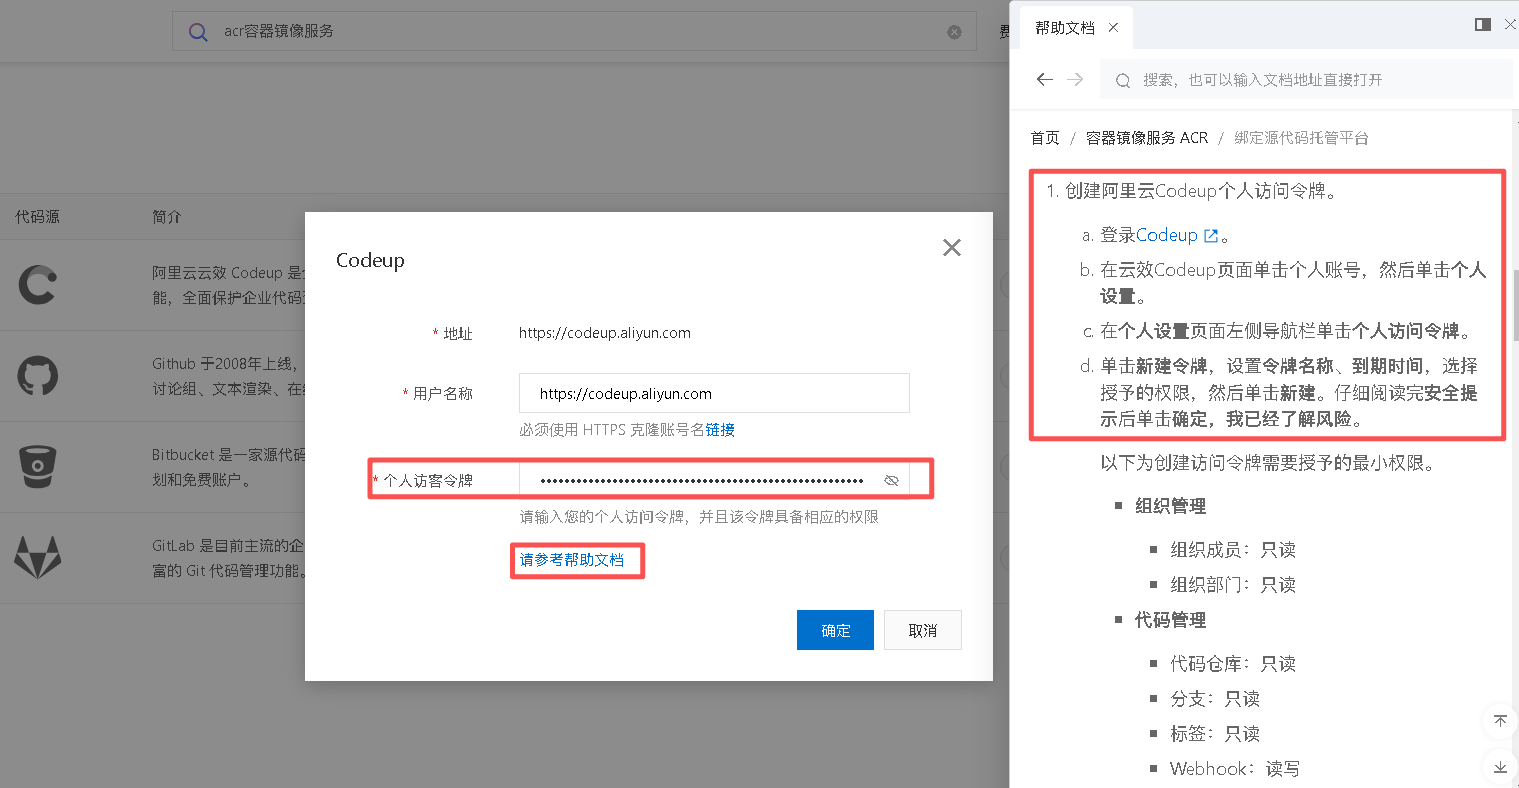Click the magnifier icon in the top search bar
Image resolution: width=1519 pixels, height=788 pixels.
point(197,31)
